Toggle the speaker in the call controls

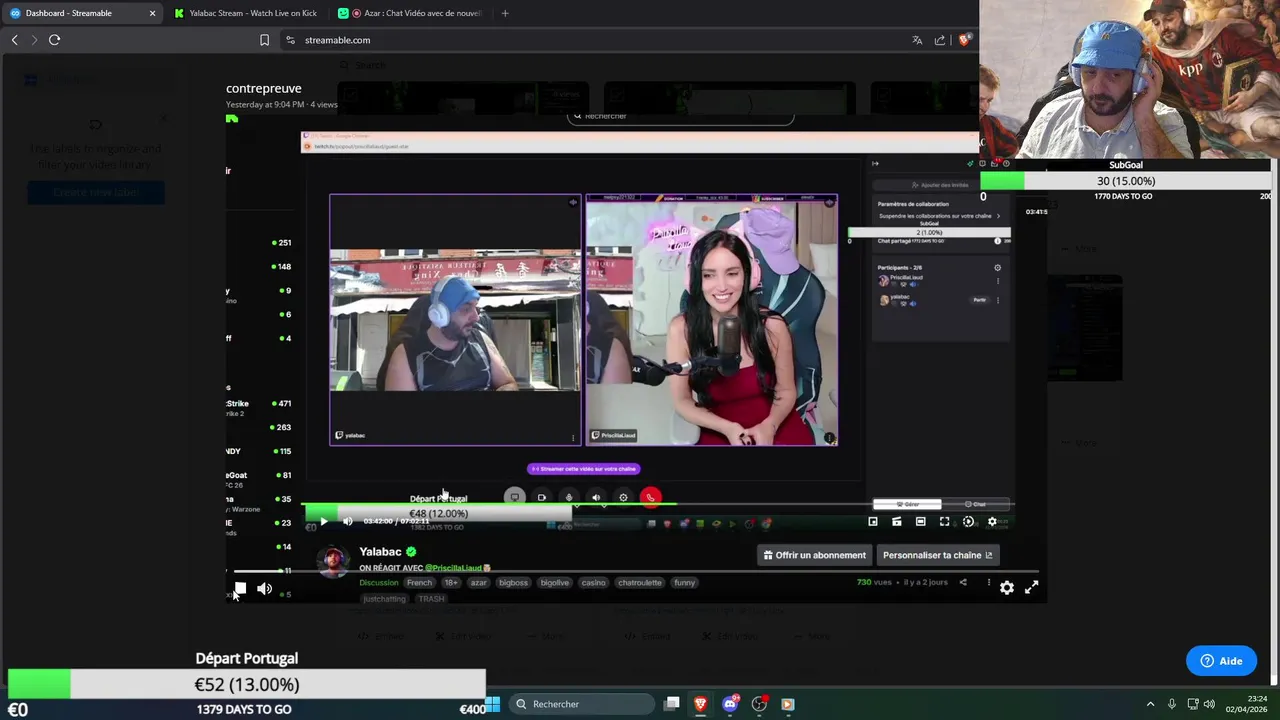click(596, 497)
